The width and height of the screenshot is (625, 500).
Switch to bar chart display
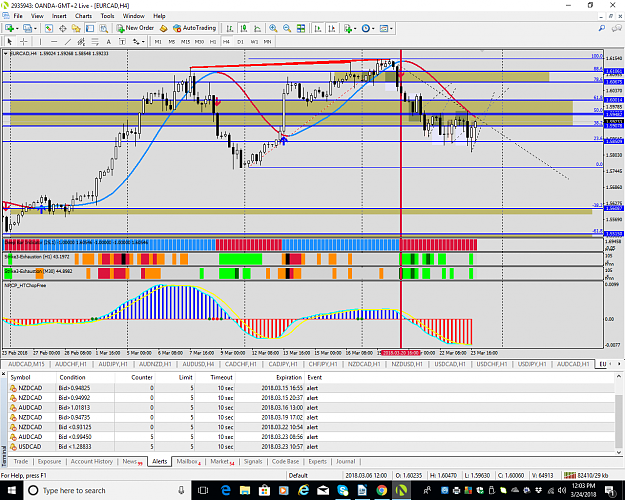point(230,28)
